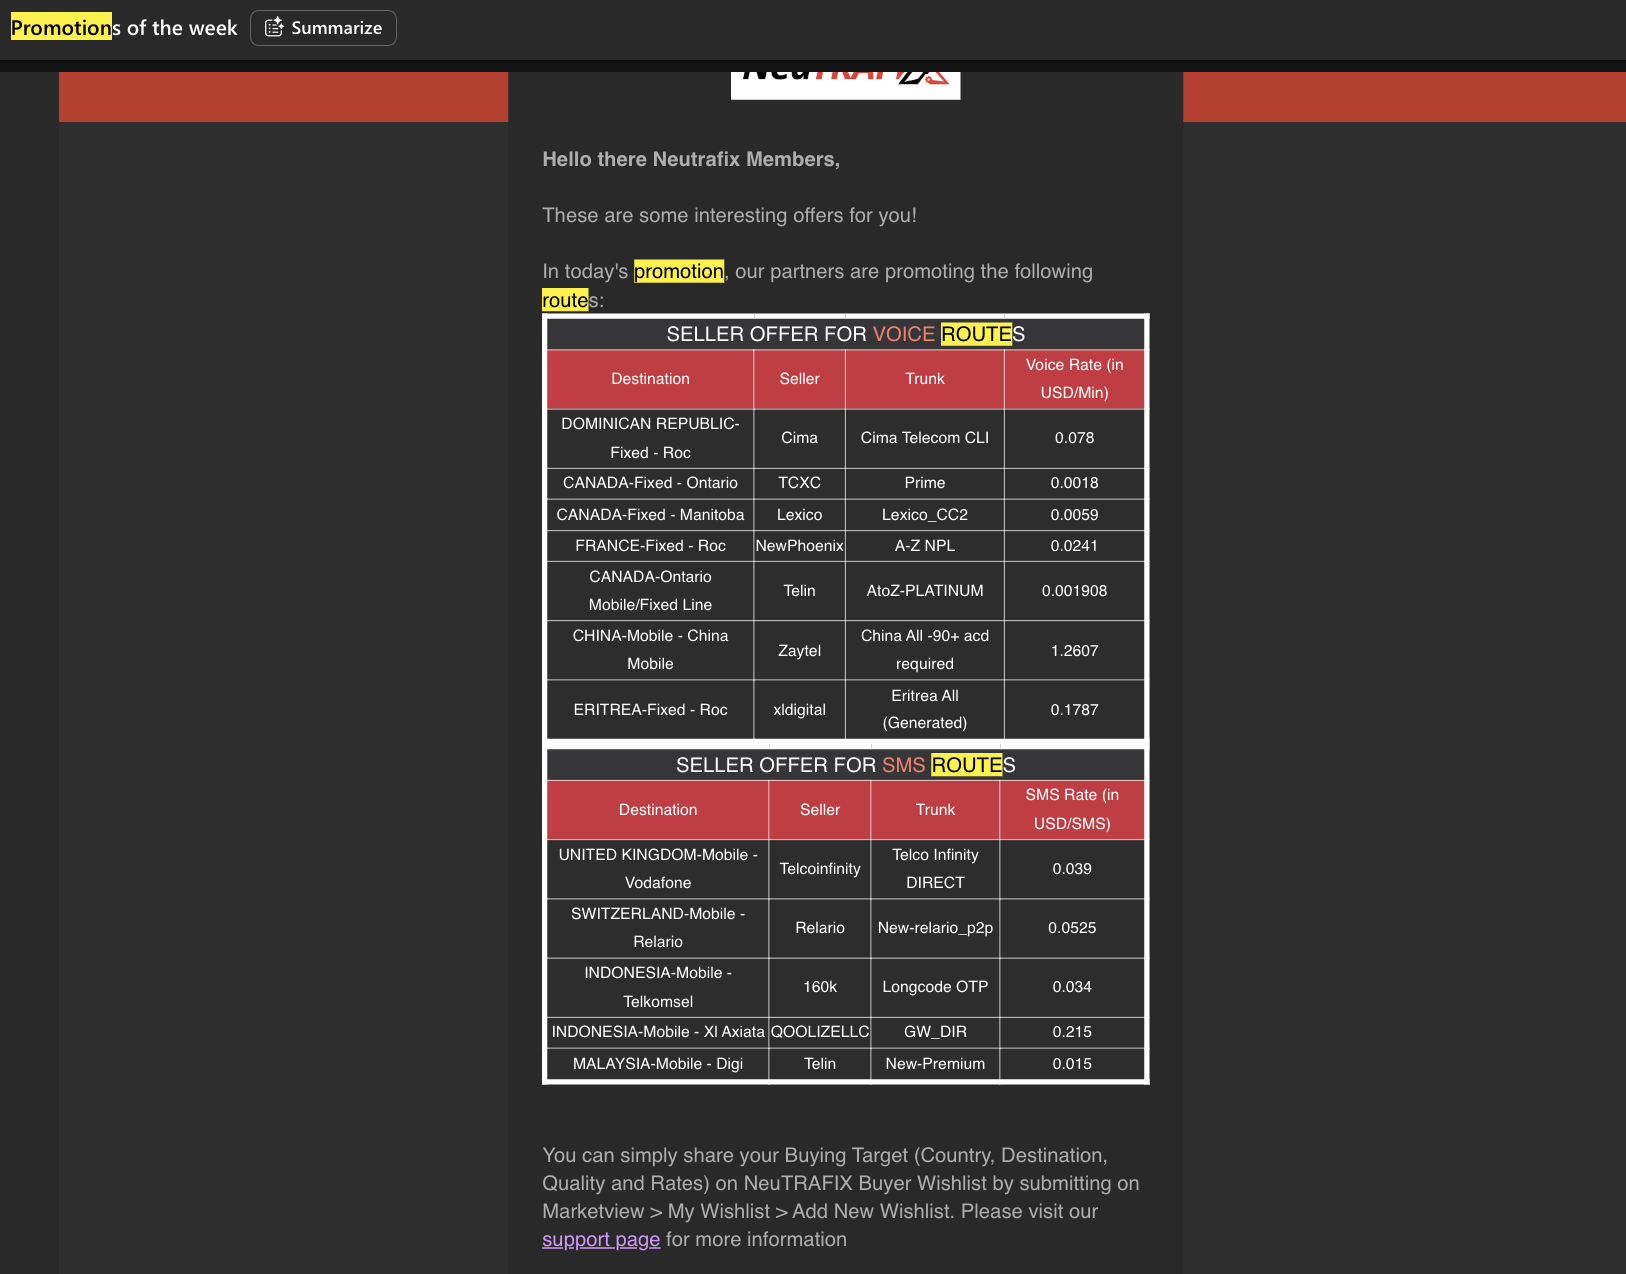Click 'SELLER OFFER FOR VOICE ROUTES' heading
1626x1274 pixels.
[x=845, y=334]
